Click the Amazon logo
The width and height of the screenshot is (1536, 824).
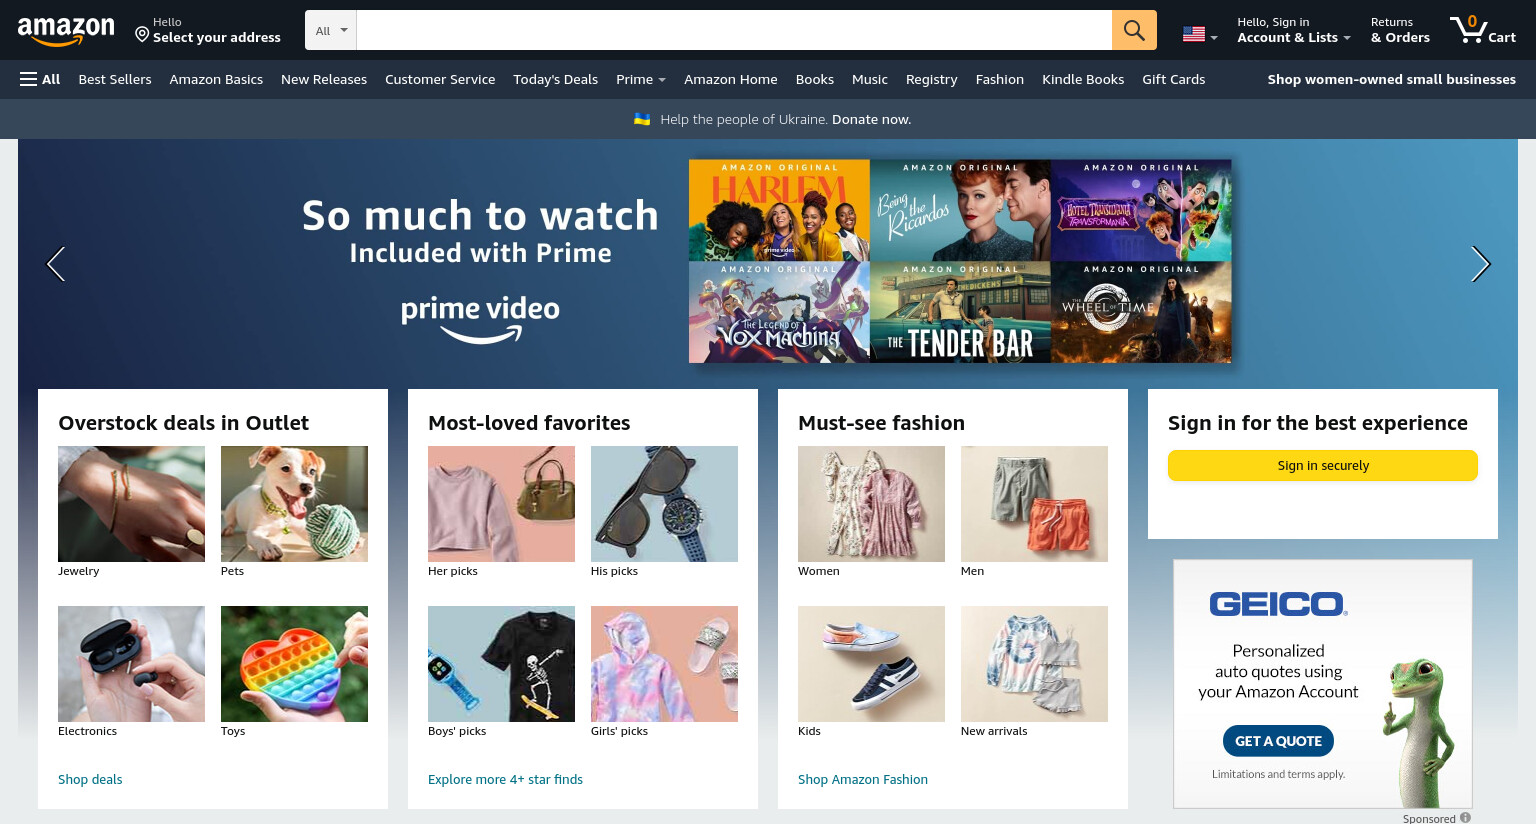pos(66,31)
